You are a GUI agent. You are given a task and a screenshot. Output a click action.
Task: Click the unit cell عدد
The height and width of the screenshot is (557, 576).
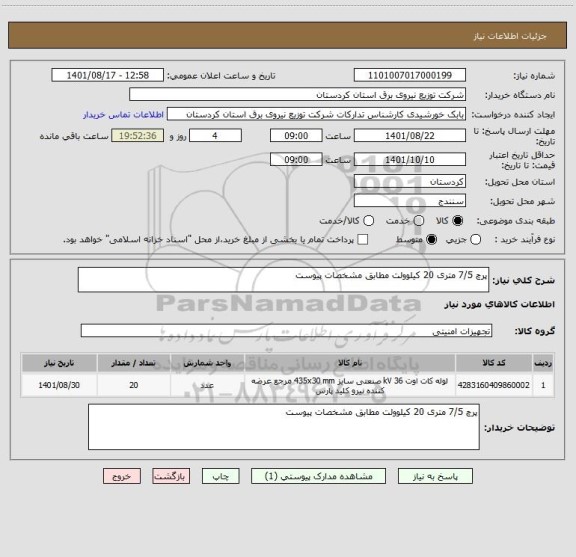point(207,385)
